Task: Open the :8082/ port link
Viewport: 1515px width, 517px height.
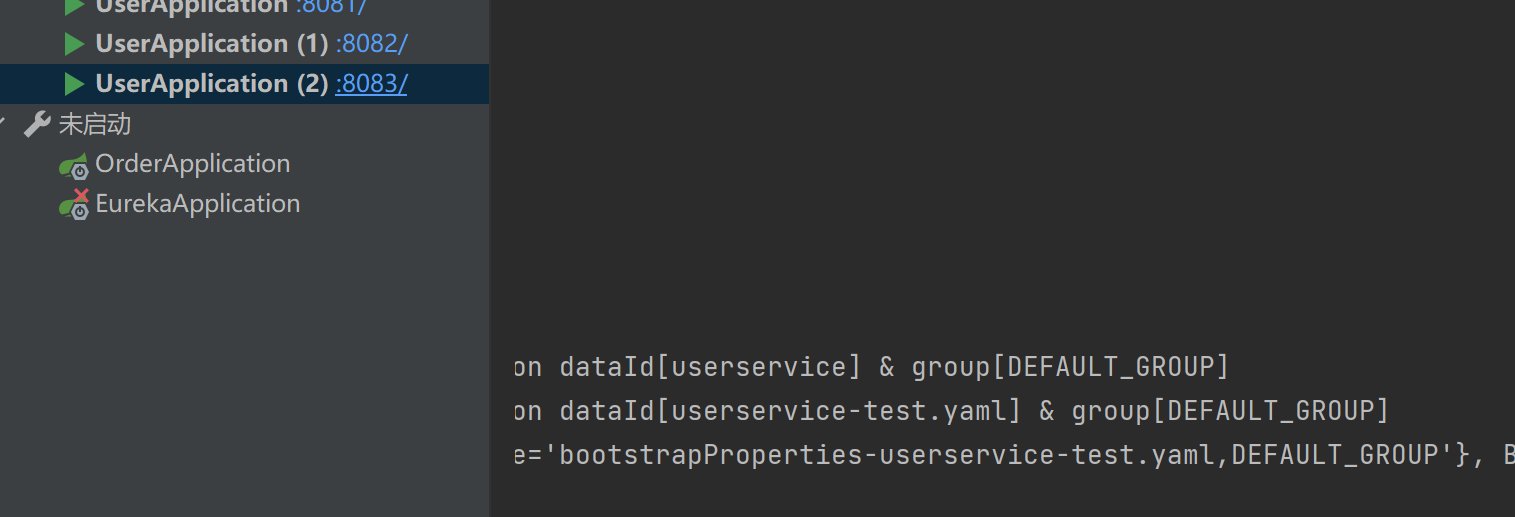Action: 371,44
